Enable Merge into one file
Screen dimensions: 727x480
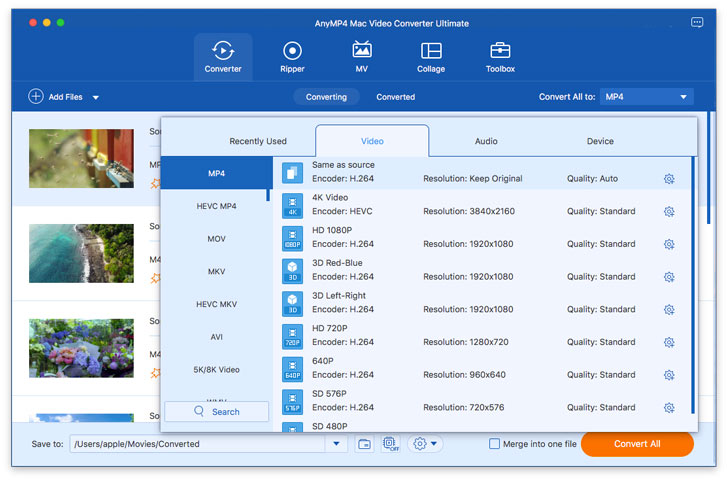494,444
